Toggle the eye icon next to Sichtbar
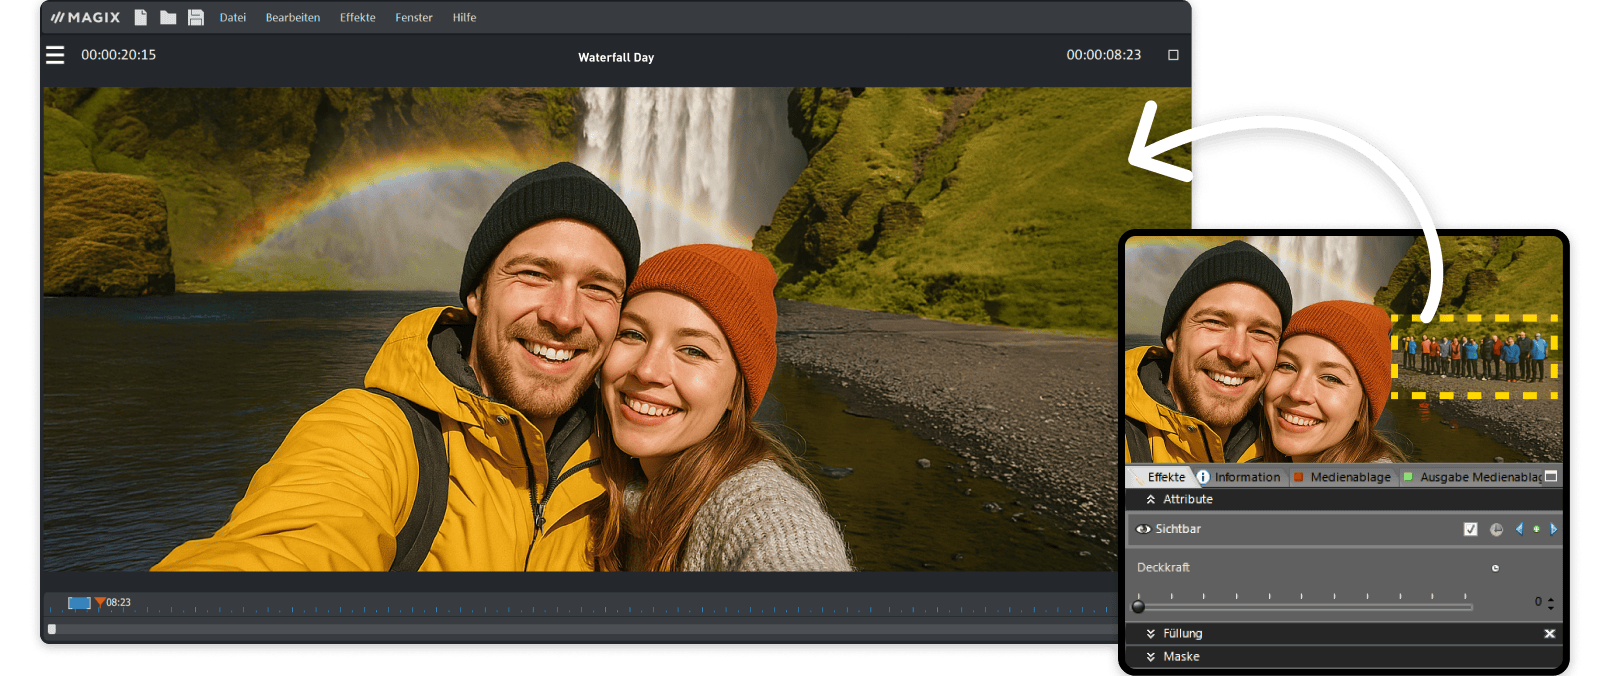Screen dimensions: 1600x676 [x=1143, y=529]
